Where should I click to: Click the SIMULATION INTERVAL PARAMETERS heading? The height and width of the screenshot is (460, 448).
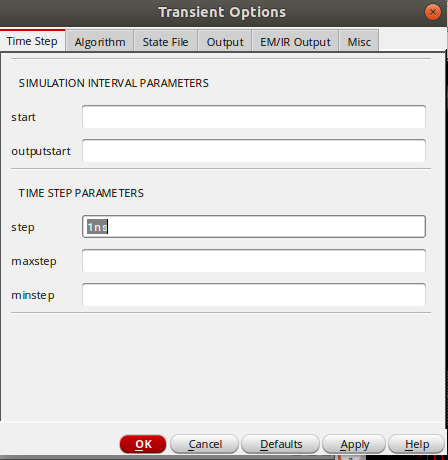[114, 83]
